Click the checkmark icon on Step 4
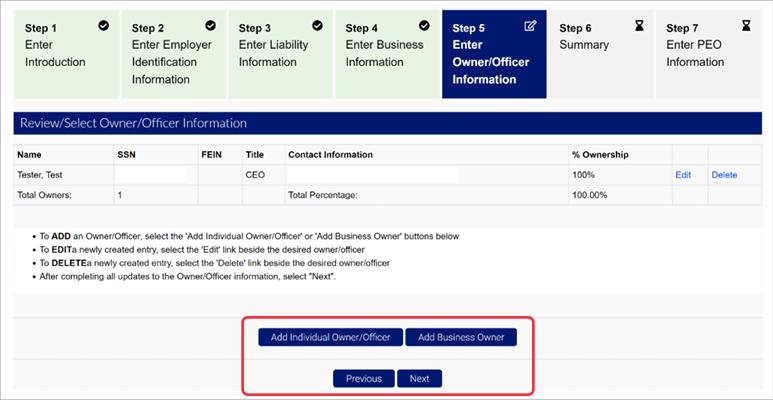This screenshot has width=773, height=400. (x=424, y=26)
